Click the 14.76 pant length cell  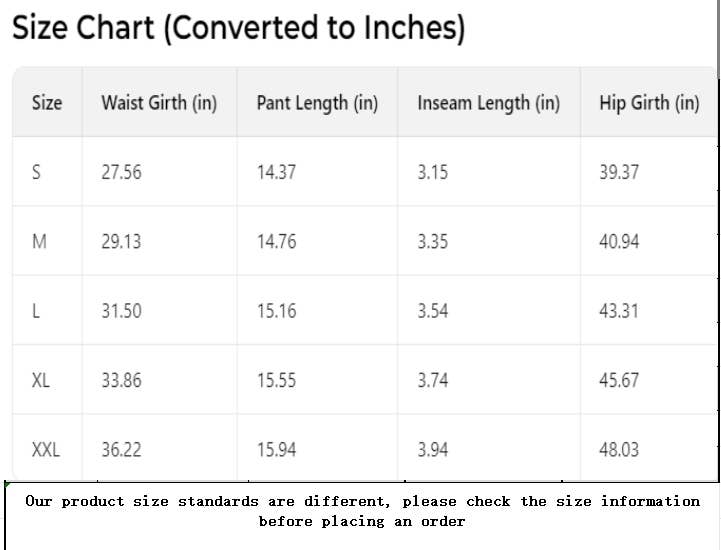click(276, 241)
